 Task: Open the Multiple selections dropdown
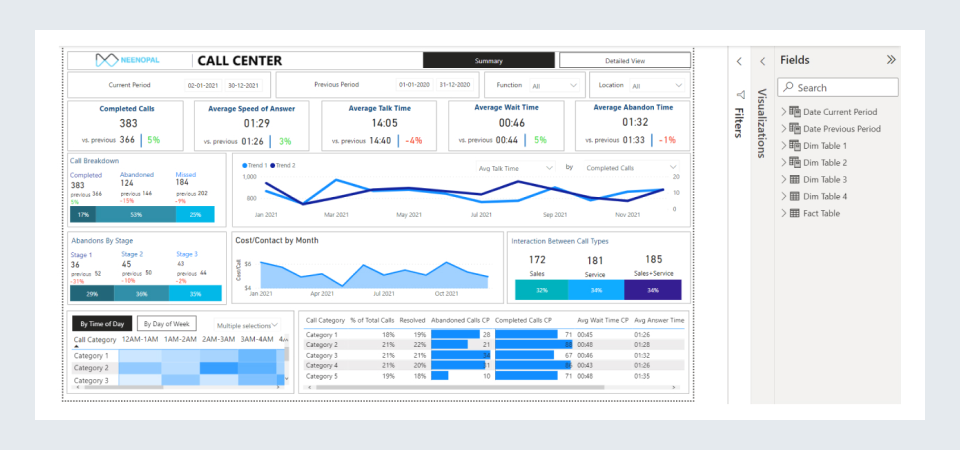click(247, 325)
